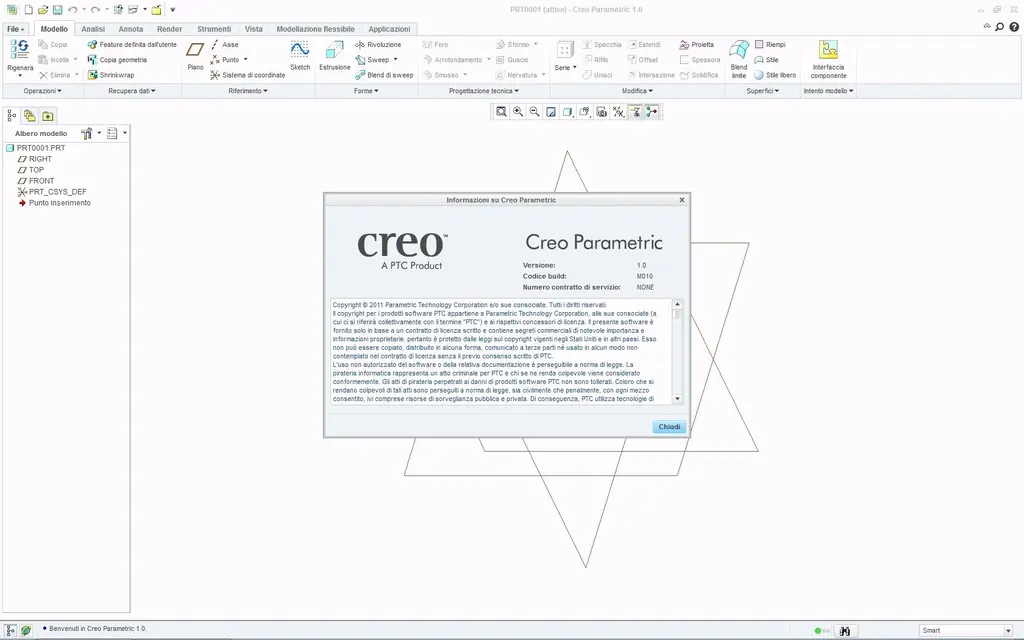Open Interfaccia componente
Viewport: 1024px width, 640px height.
coord(828,59)
